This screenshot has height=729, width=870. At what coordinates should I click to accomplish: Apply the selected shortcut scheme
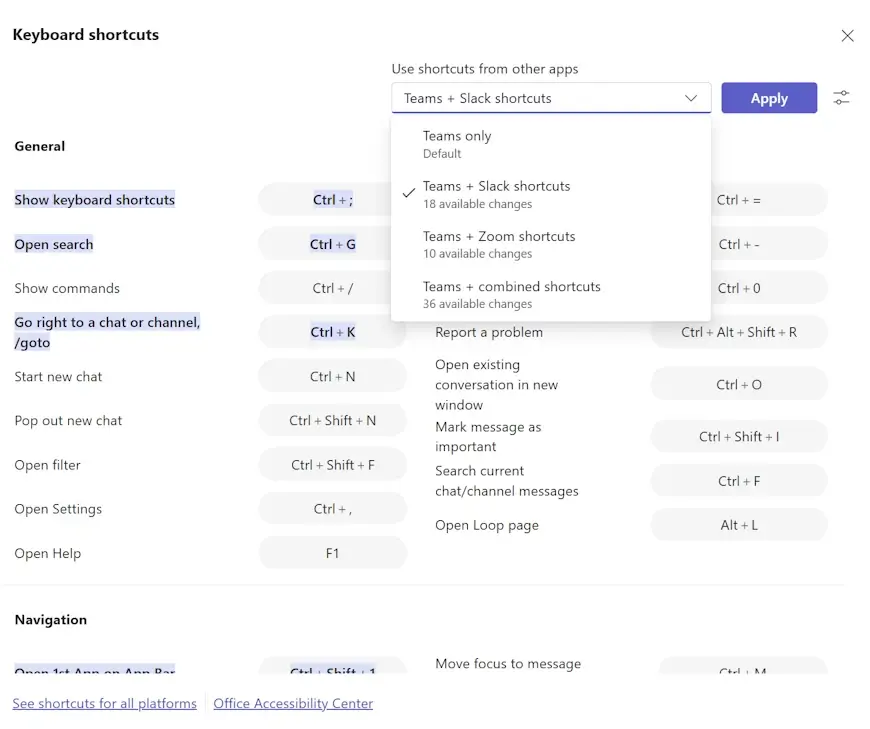pyautogui.click(x=769, y=98)
